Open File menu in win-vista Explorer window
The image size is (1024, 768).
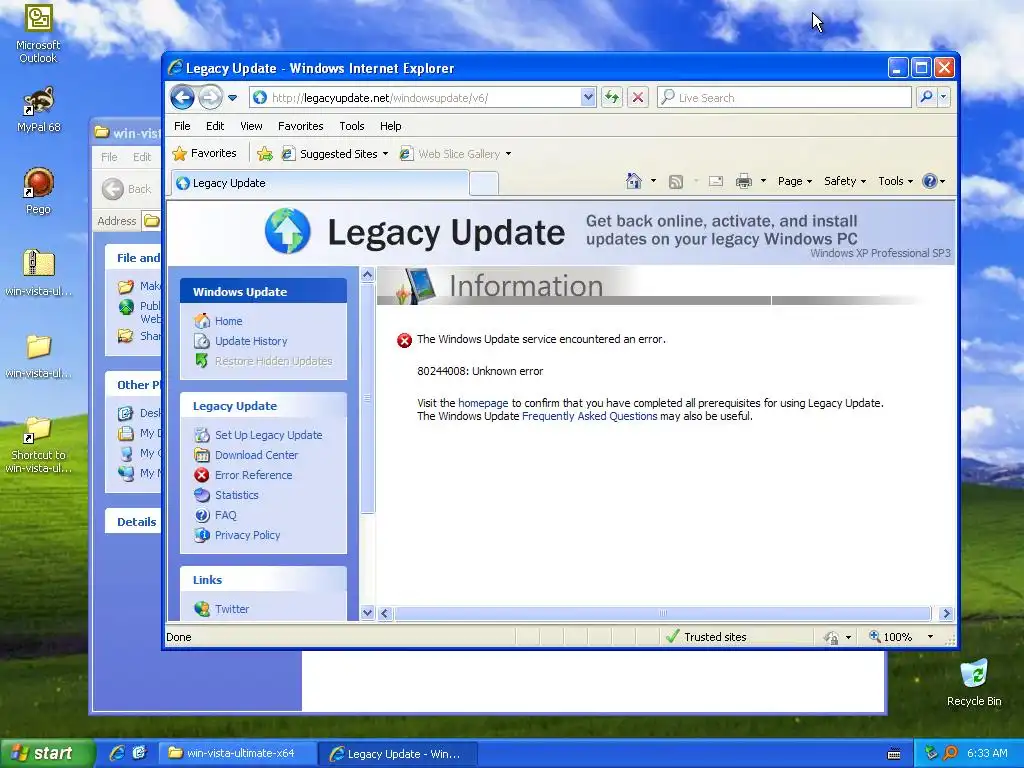tap(109, 157)
